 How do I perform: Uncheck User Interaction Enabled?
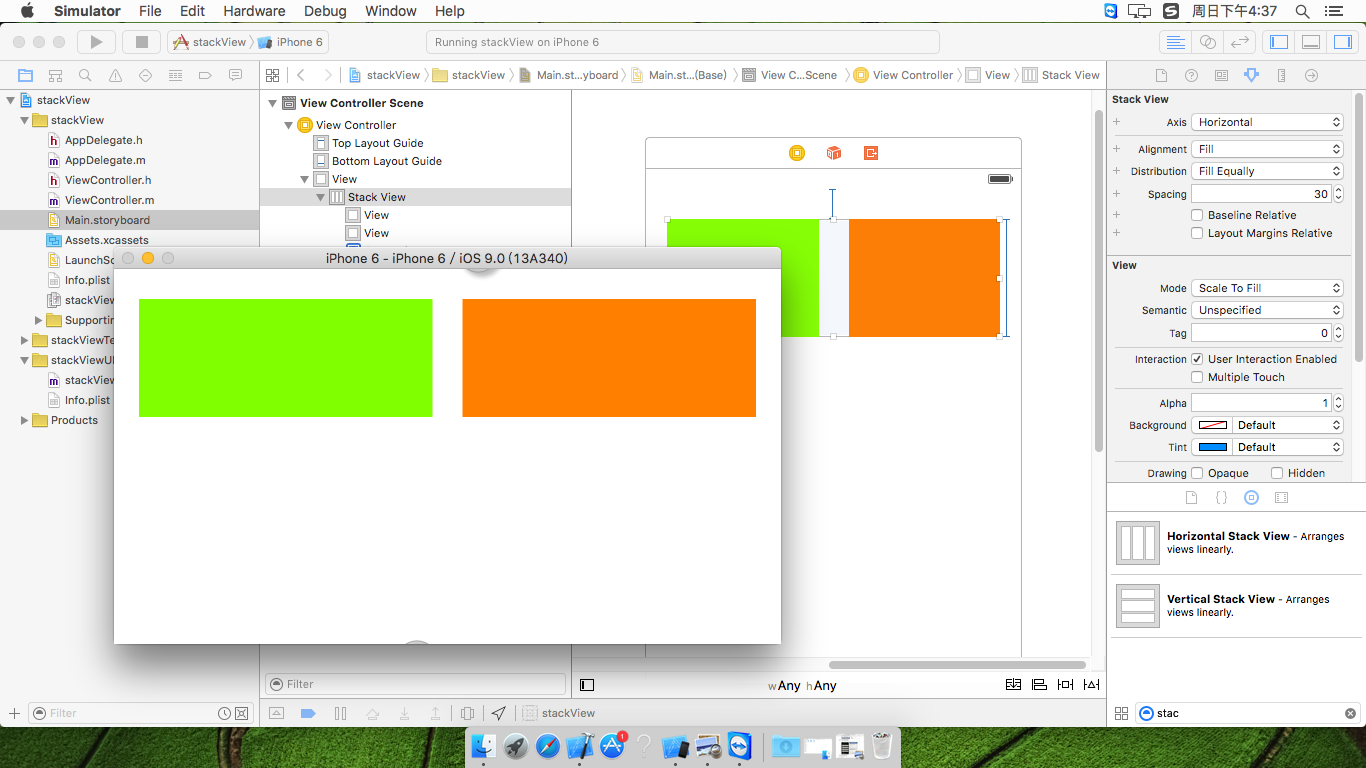[1197, 359]
